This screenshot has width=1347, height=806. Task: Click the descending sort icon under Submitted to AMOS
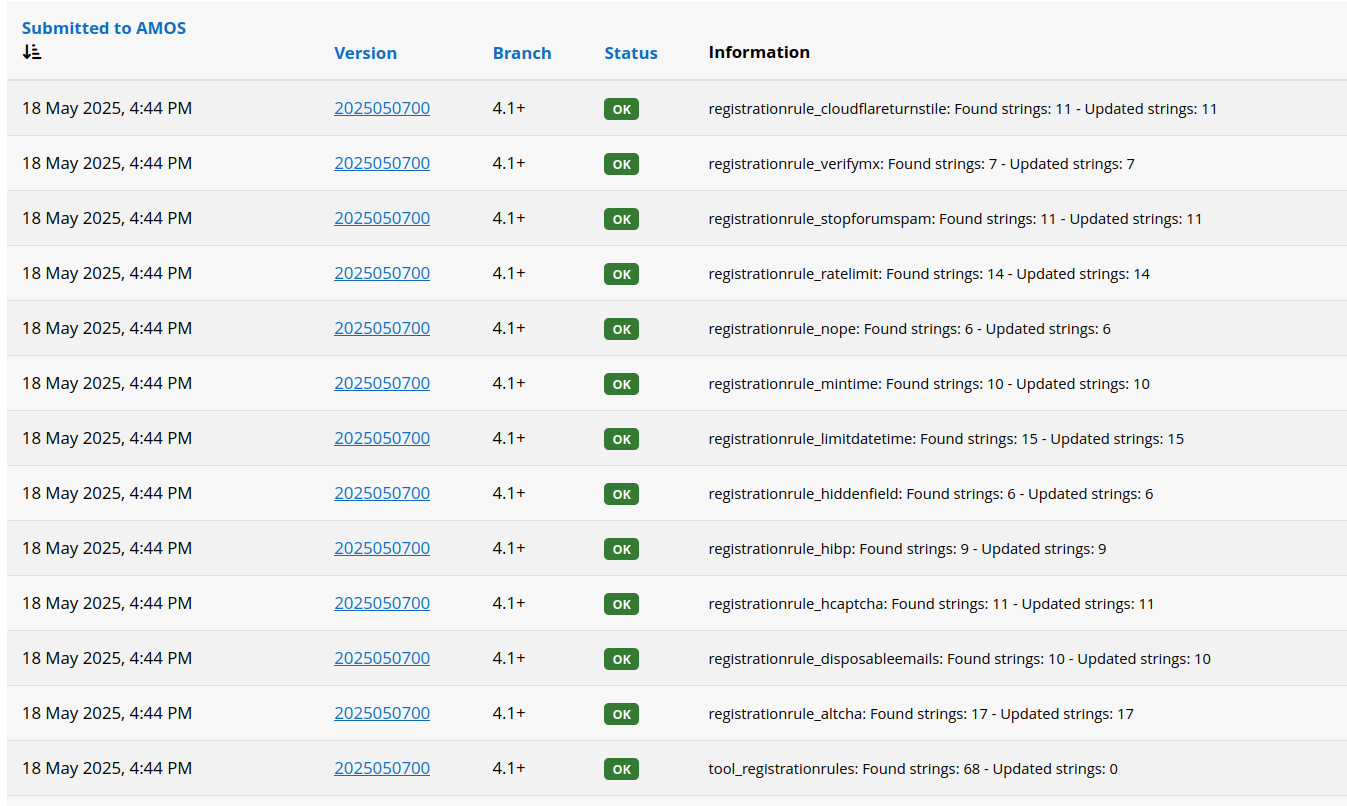point(32,52)
